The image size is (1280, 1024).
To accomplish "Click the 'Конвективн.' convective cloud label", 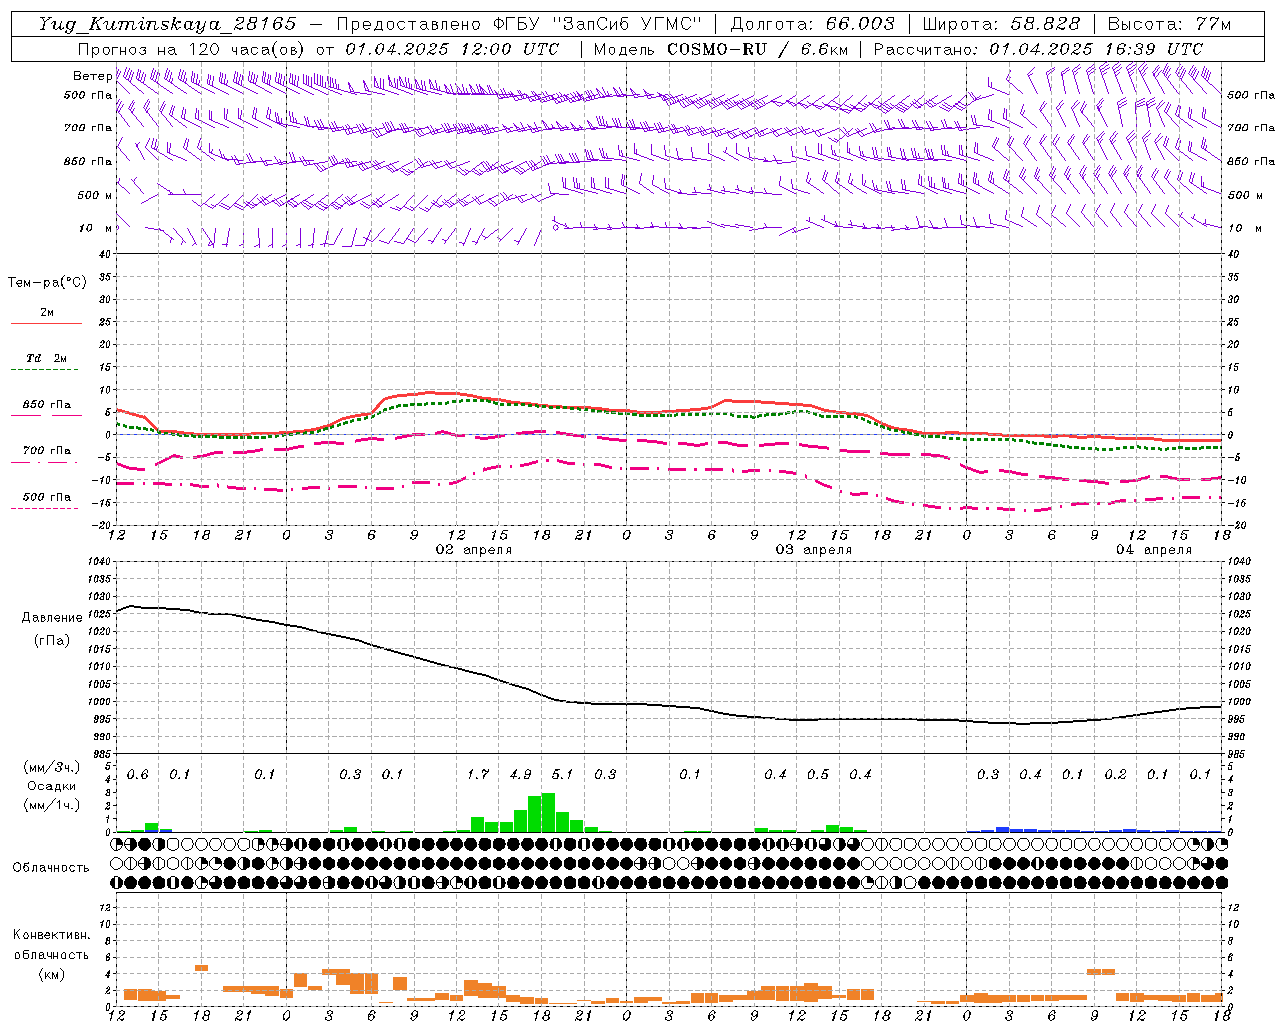I will pos(51,935).
